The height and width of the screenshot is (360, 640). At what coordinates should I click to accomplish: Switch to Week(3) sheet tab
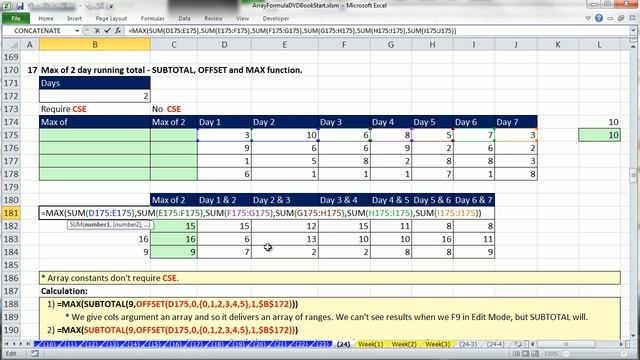438,344
